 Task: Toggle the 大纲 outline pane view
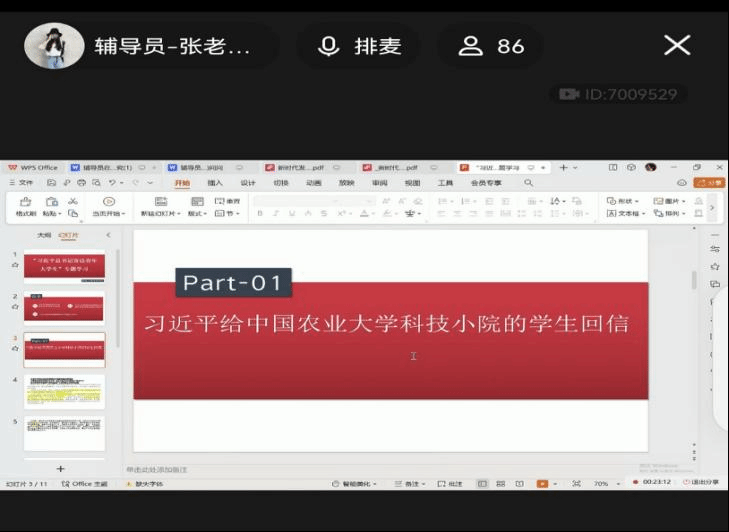43,235
